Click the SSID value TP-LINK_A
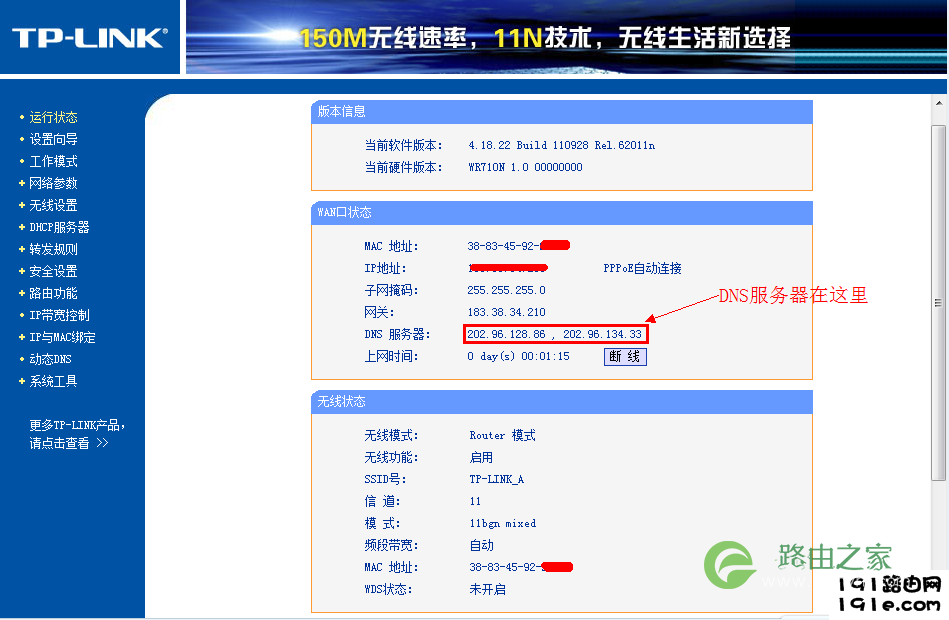This screenshot has height=620, width=949. (496, 479)
